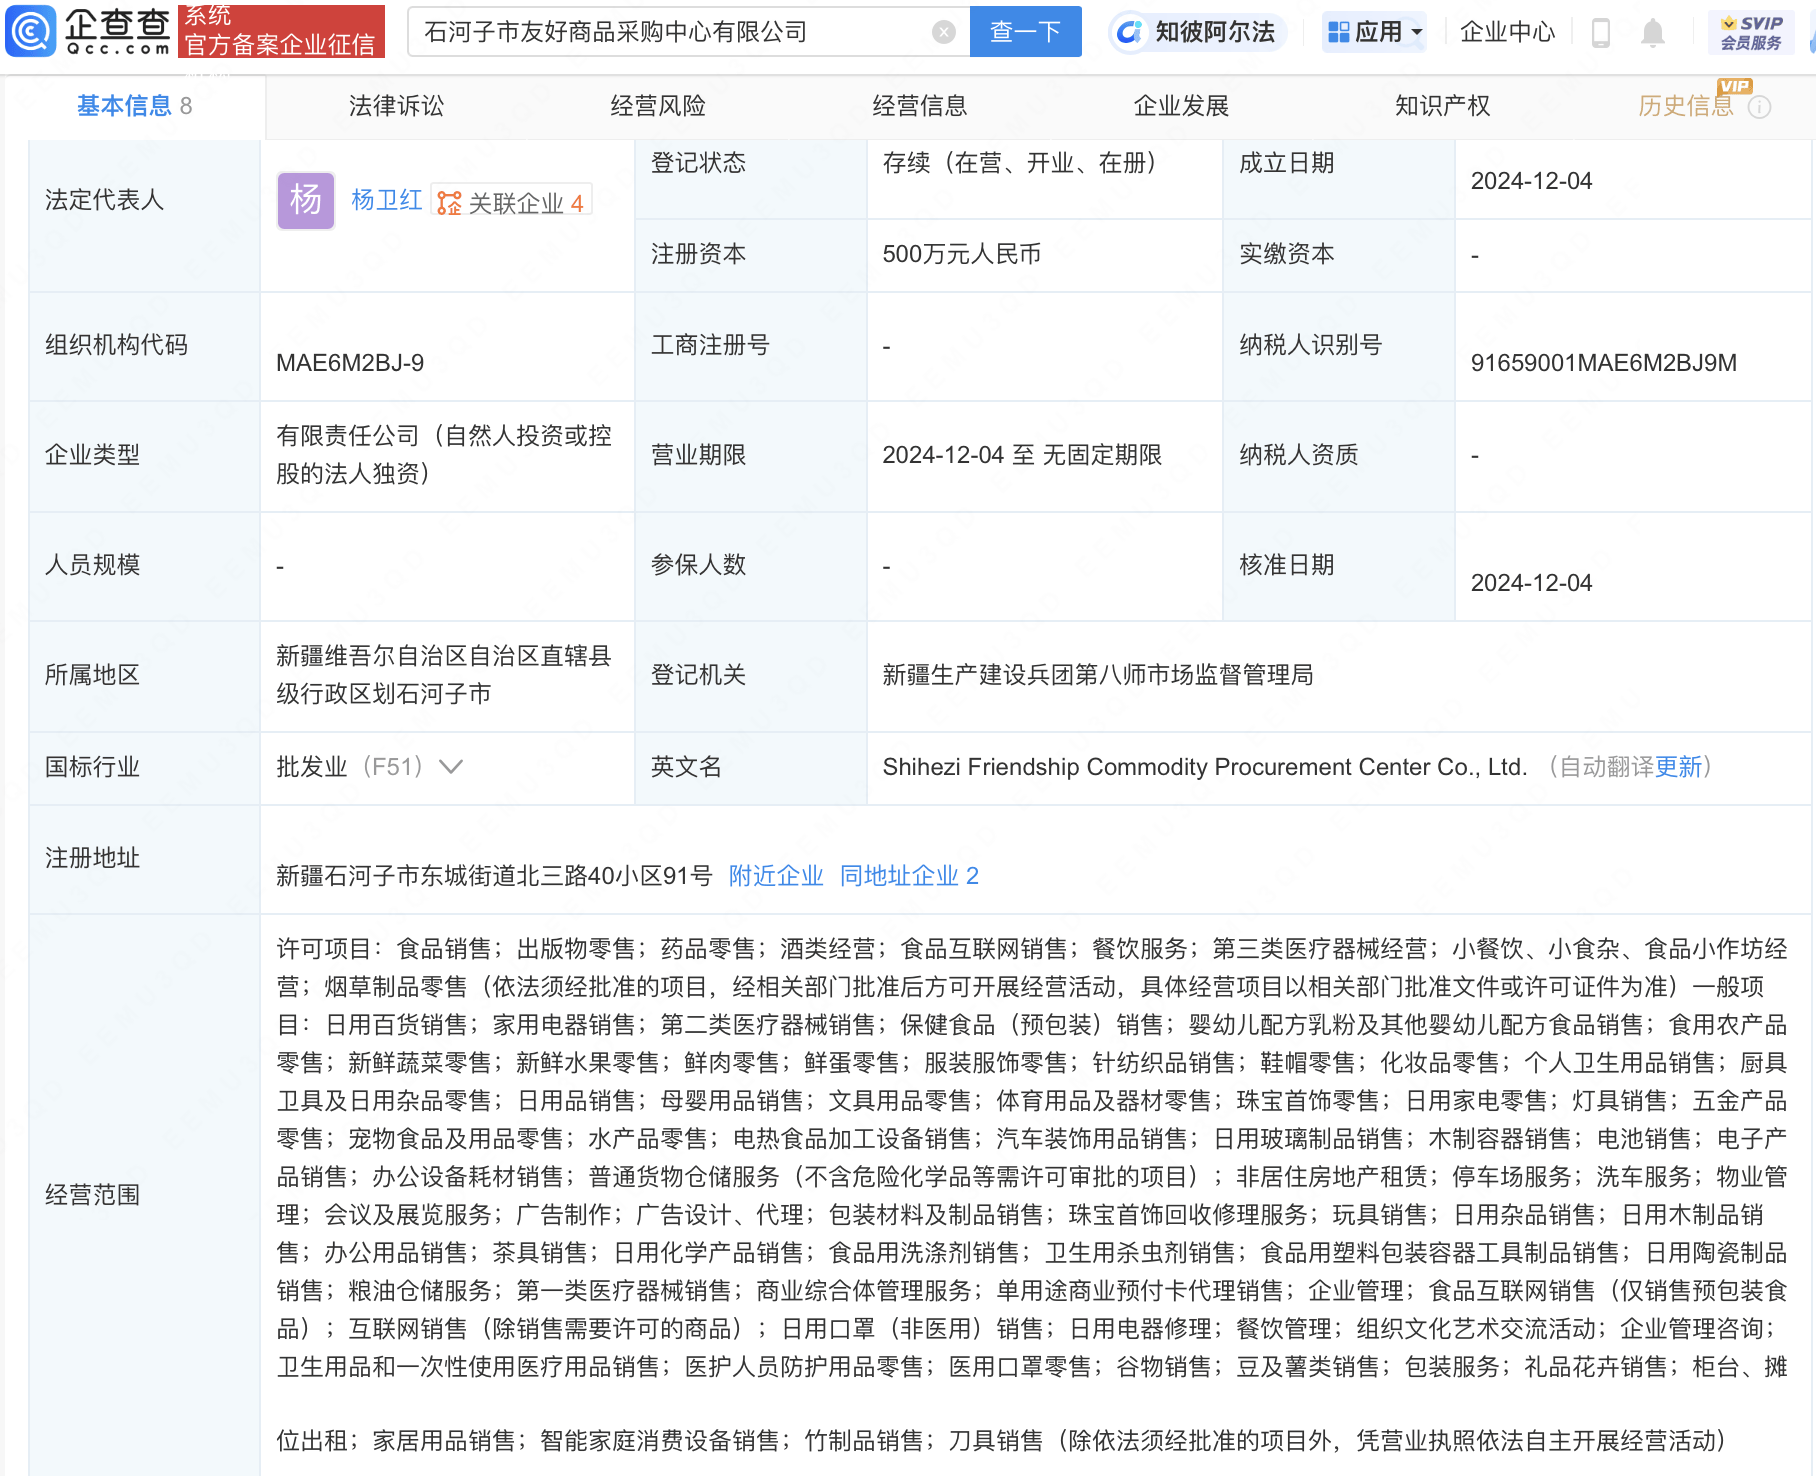
Task: Click taxpayer ID 91659001MAE6M2BJ9M
Action: click(1603, 363)
